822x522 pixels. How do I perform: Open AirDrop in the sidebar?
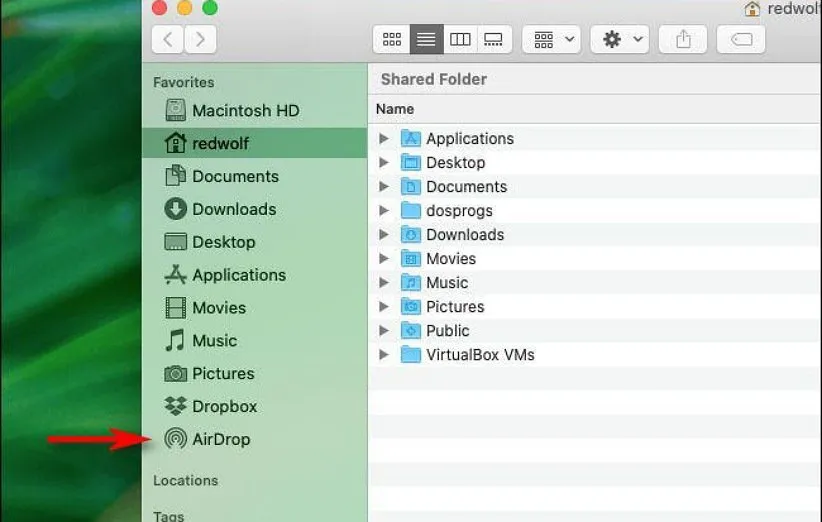point(221,439)
